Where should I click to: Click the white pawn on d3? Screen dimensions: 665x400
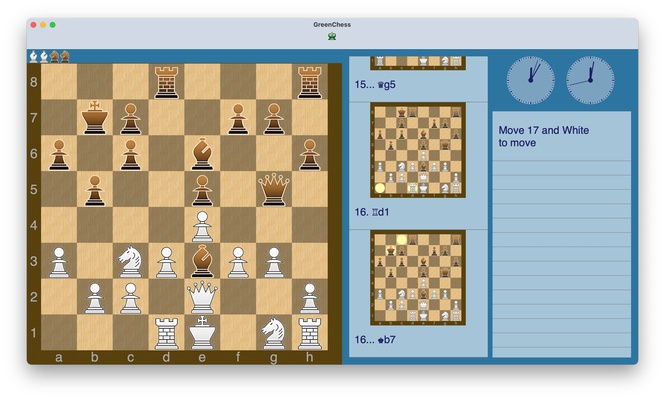click(166, 262)
